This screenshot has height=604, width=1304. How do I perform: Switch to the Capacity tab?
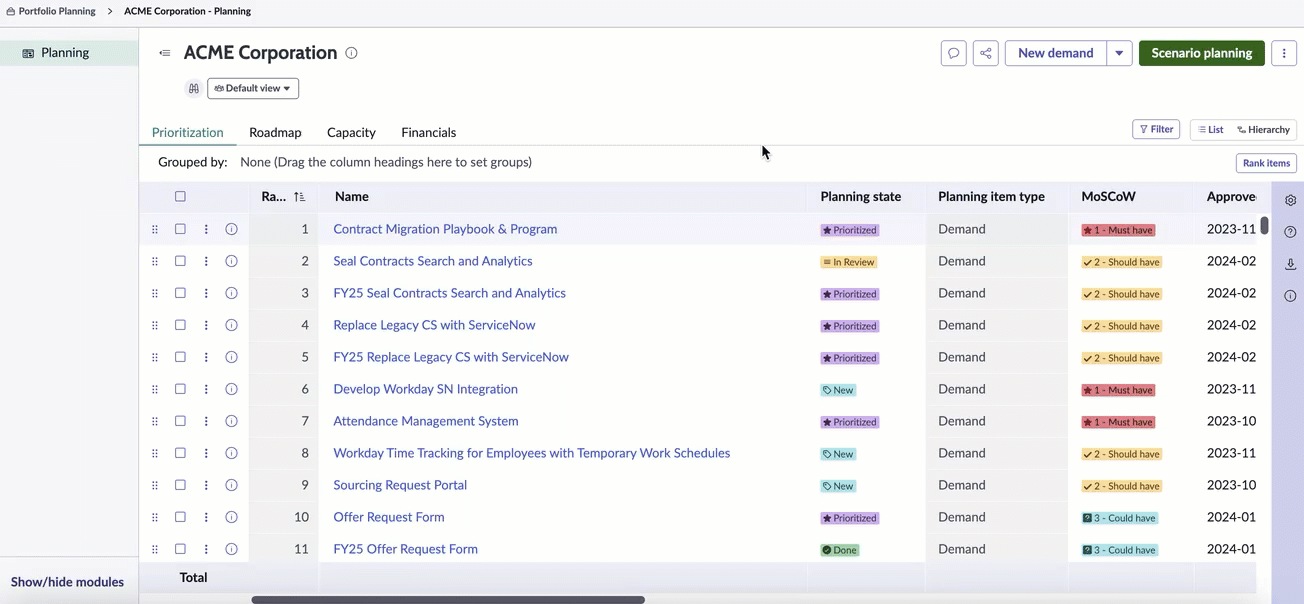coord(351,132)
